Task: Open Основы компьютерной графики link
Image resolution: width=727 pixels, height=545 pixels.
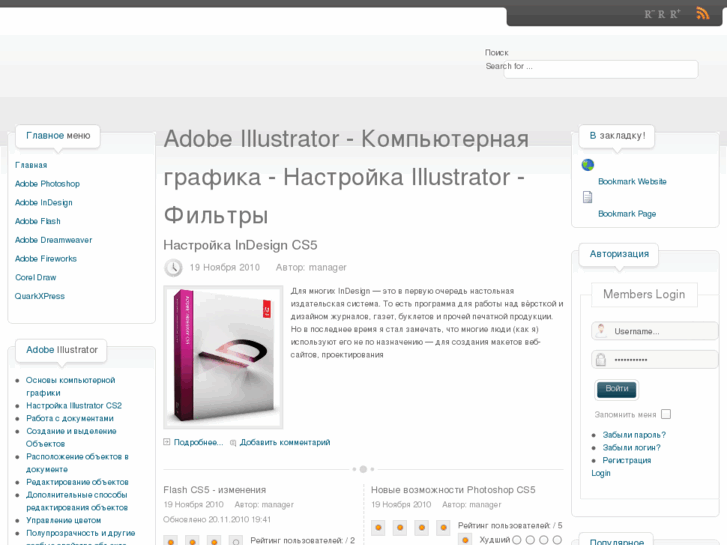Action: (70, 386)
